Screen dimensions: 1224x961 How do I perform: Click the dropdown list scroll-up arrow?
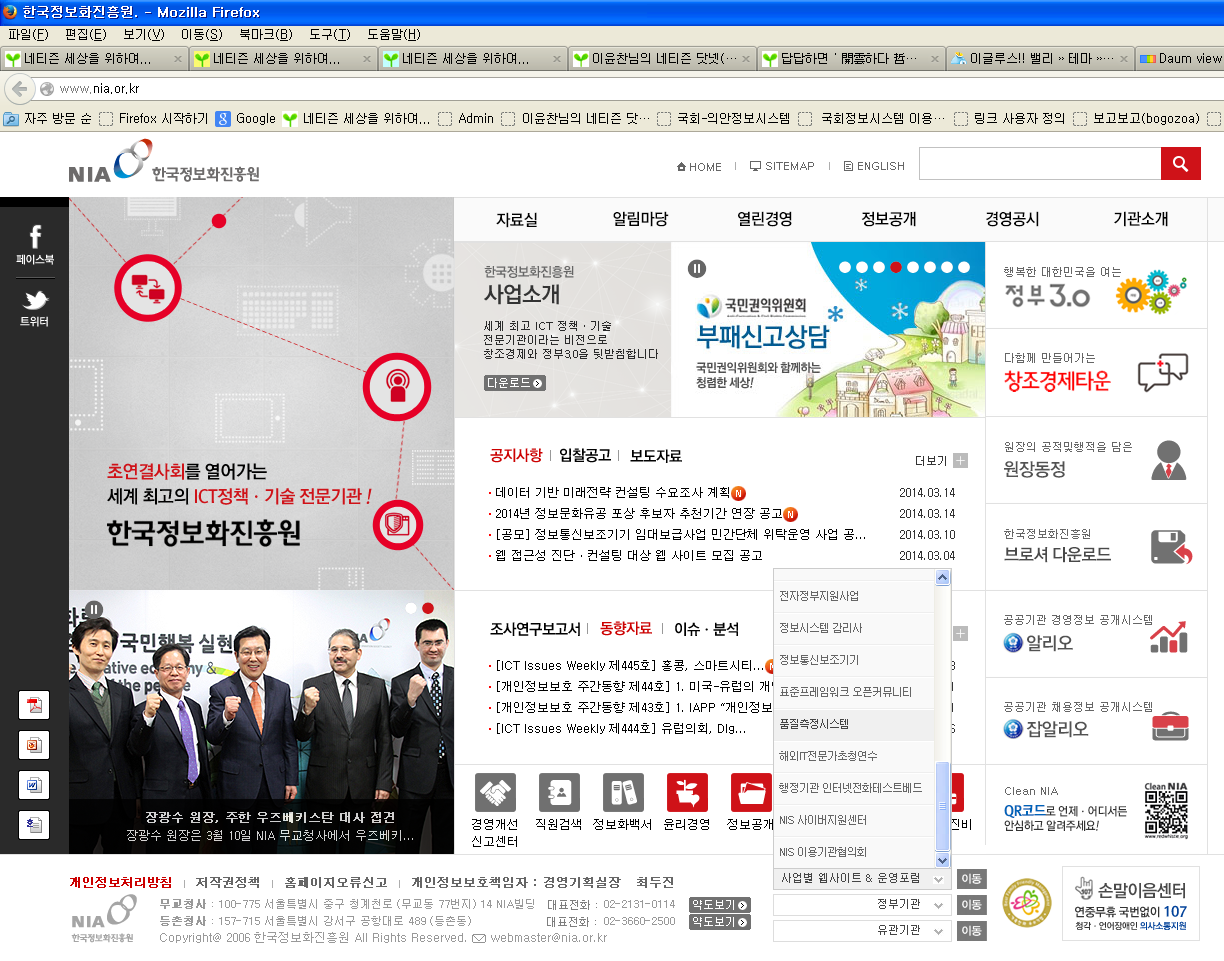[942, 577]
